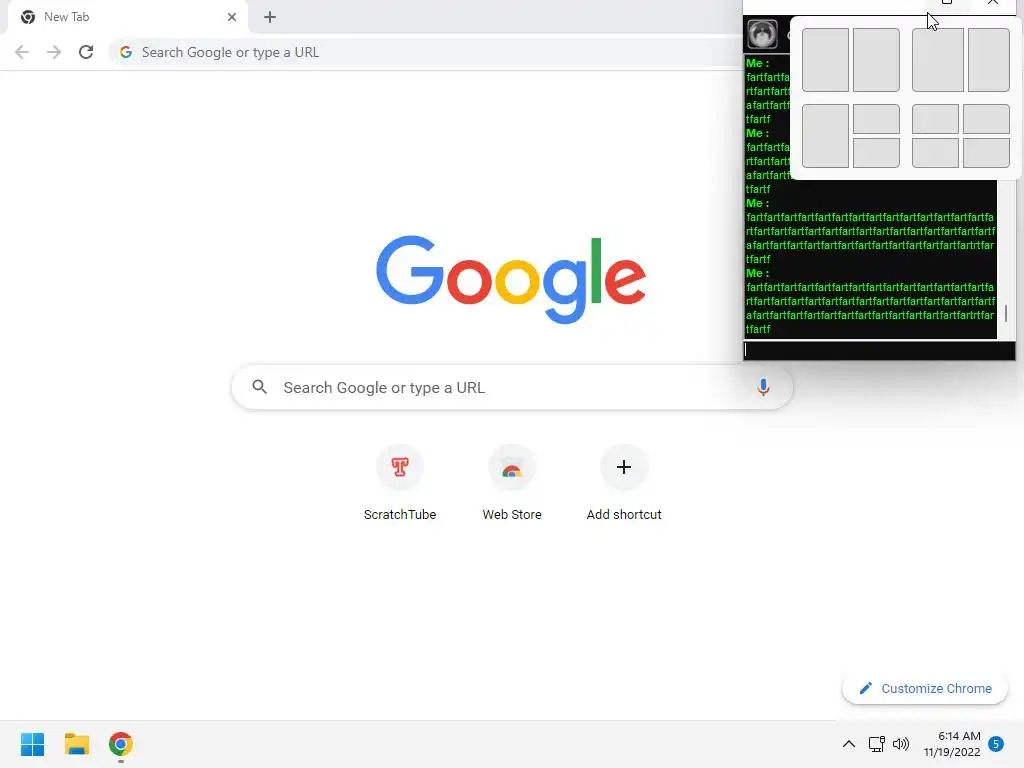Image resolution: width=1024 pixels, height=768 pixels.
Task: Click the Google logo on the page
Action: coord(511,280)
